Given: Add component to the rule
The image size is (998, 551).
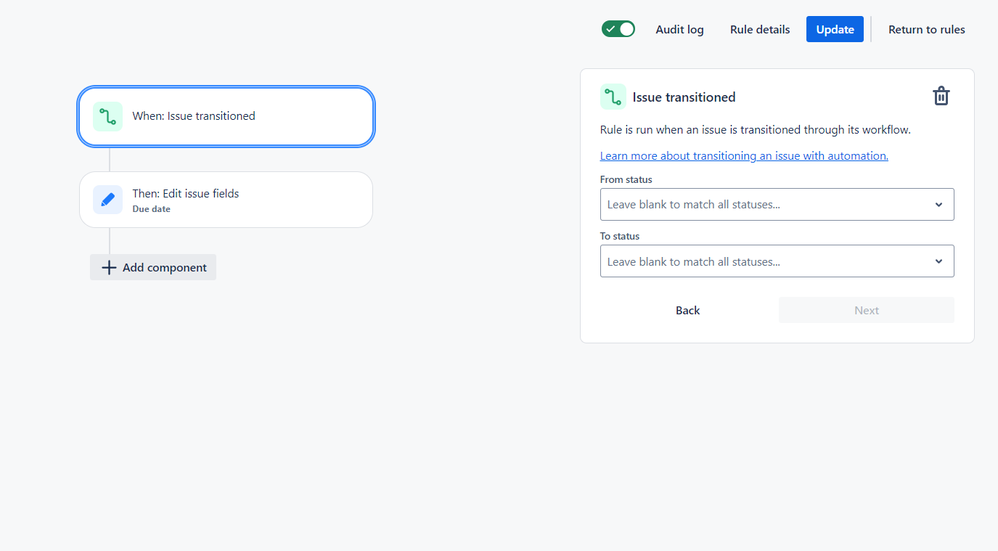Looking at the screenshot, I should pyautogui.click(x=164, y=268).
